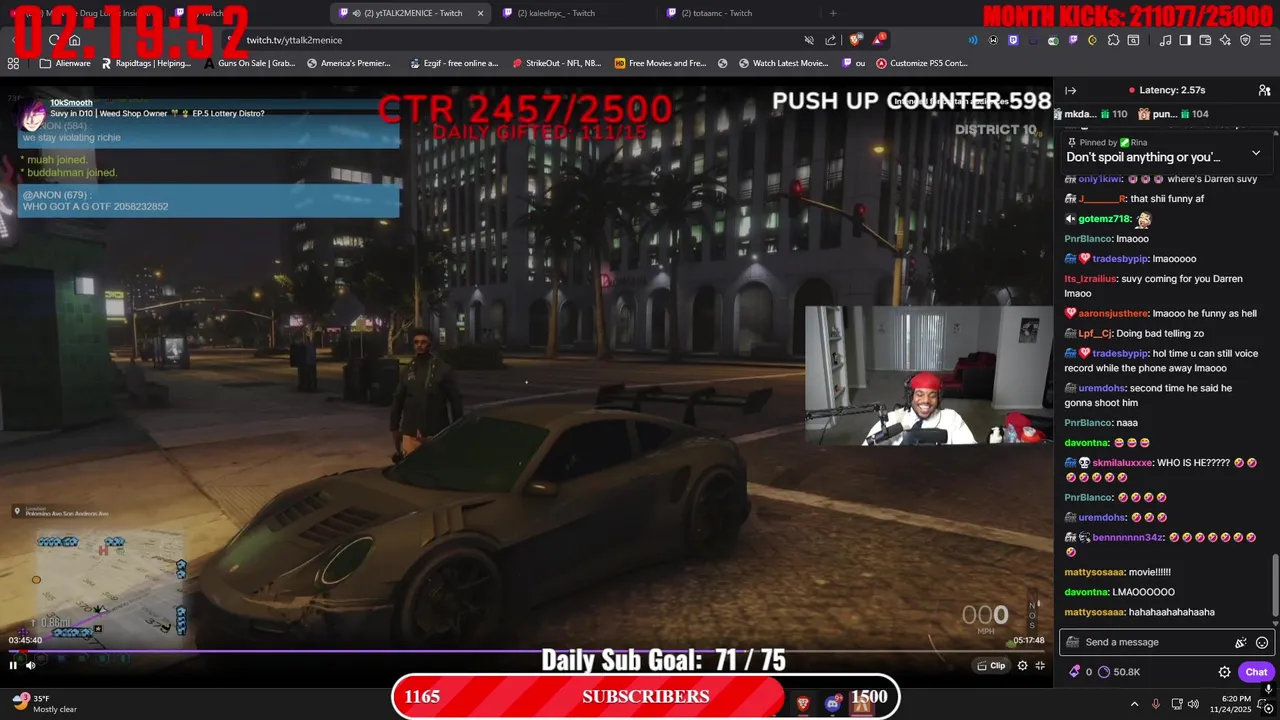Screen dimensions: 1280x720
Task: Open the video player settings gear
Action: coord(1022,665)
